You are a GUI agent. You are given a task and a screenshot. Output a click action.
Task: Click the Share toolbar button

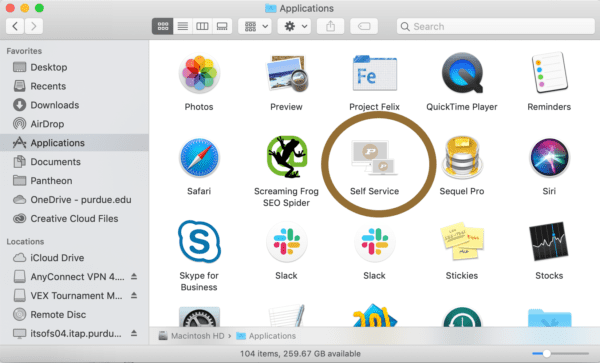[330, 26]
